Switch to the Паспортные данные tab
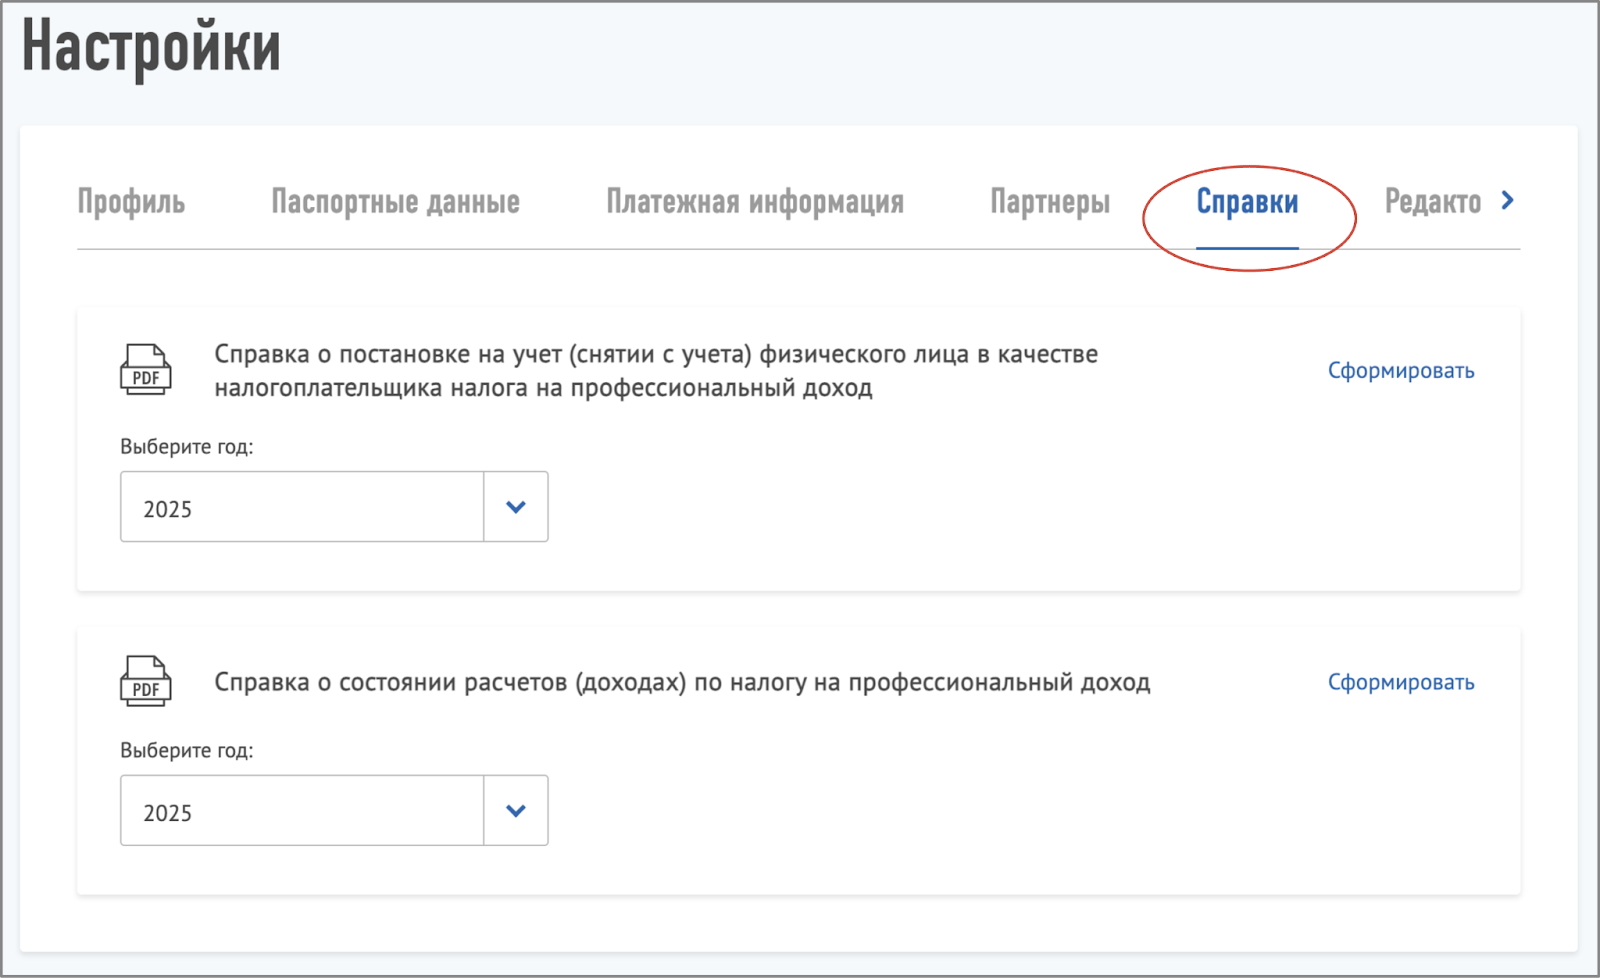 395,202
